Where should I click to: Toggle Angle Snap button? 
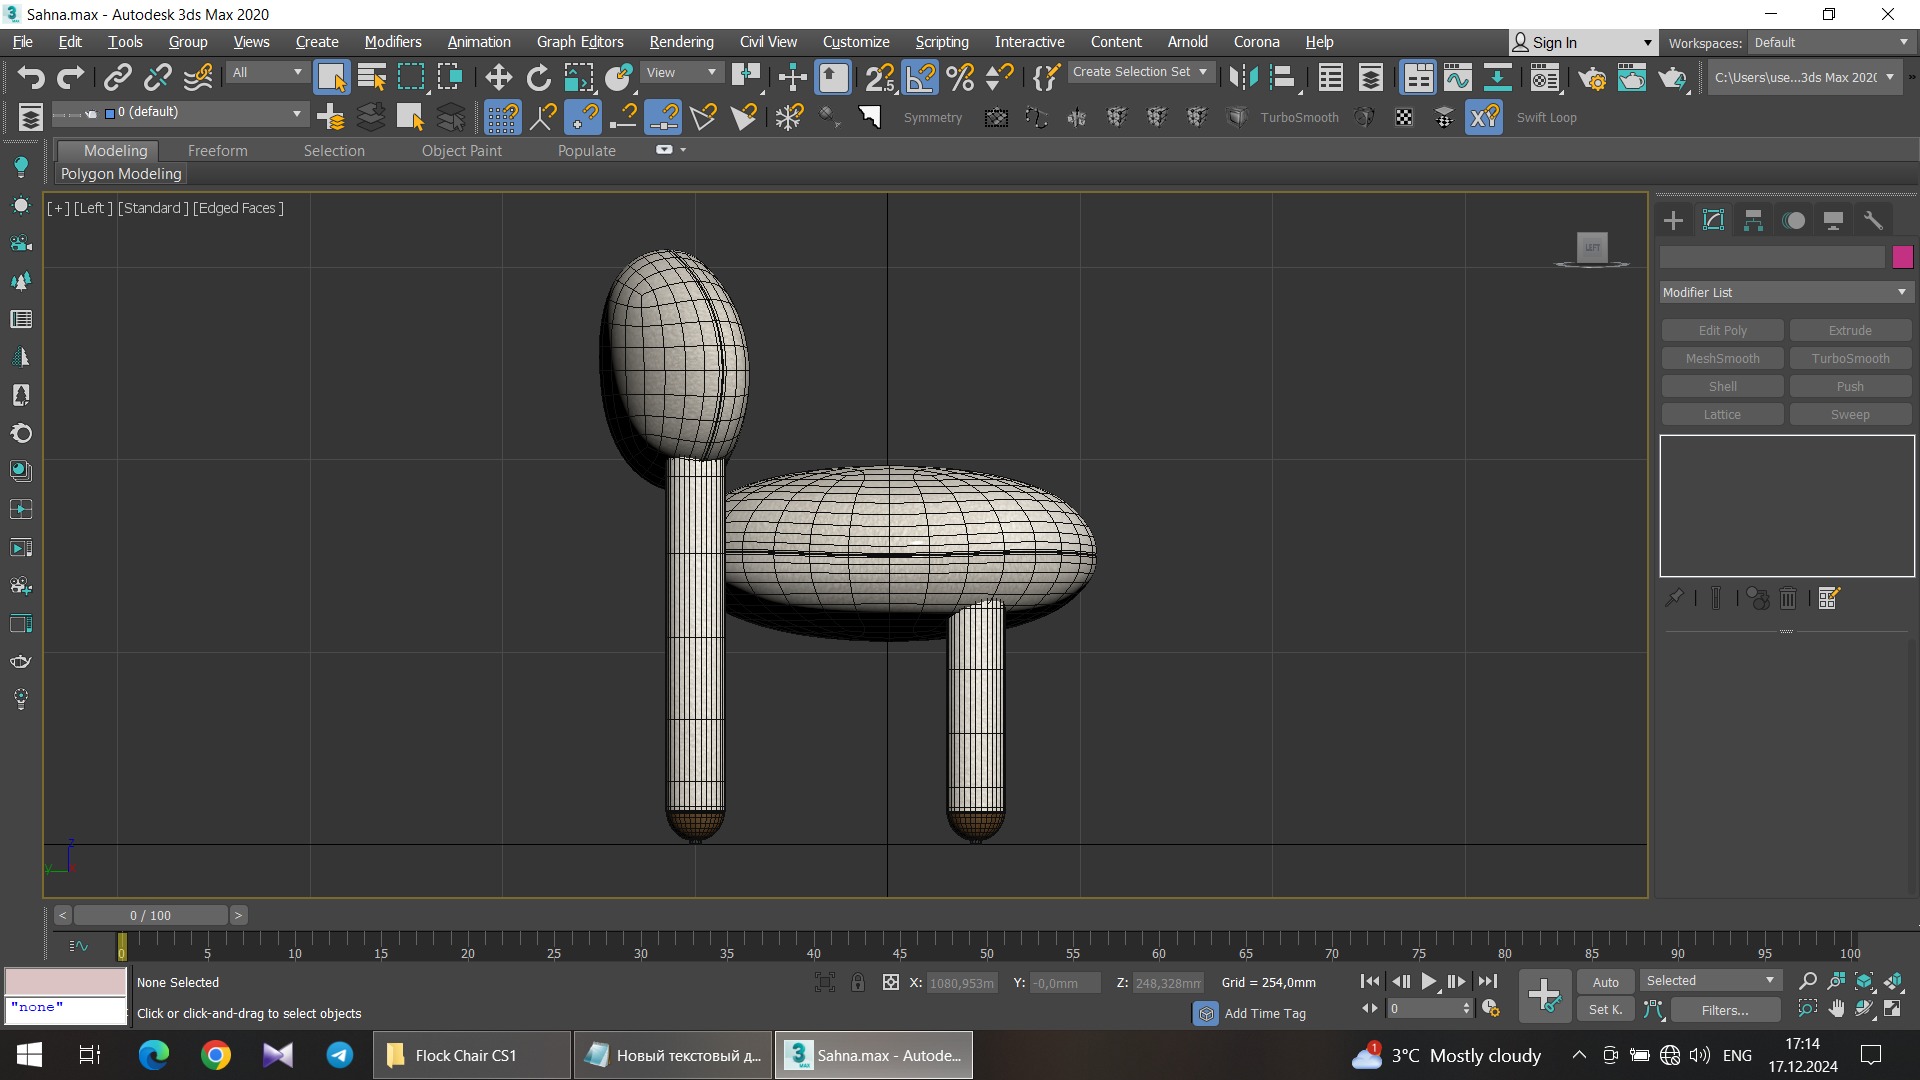[920, 77]
